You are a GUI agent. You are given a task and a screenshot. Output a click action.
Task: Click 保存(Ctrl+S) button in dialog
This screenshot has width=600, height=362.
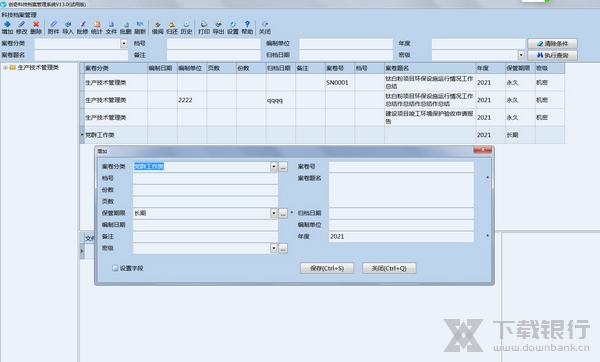tap(327, 268)
